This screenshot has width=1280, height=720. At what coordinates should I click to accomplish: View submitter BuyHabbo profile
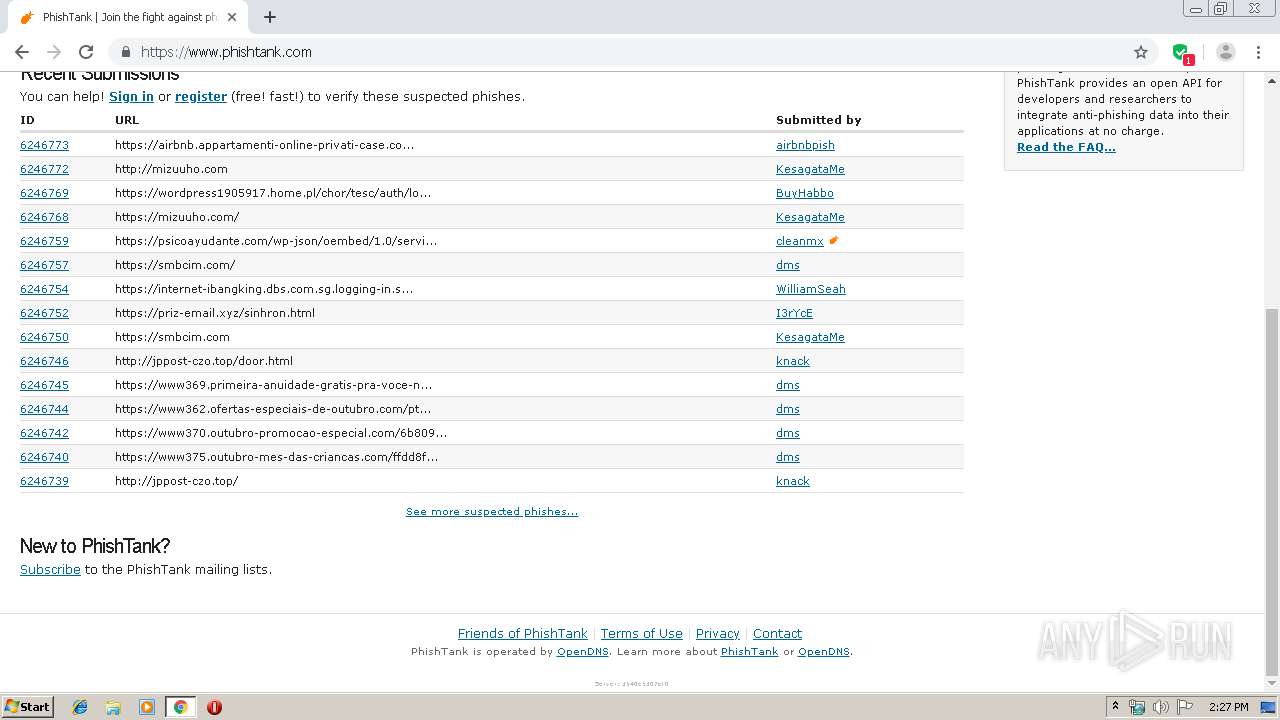[x=804, y=193]
